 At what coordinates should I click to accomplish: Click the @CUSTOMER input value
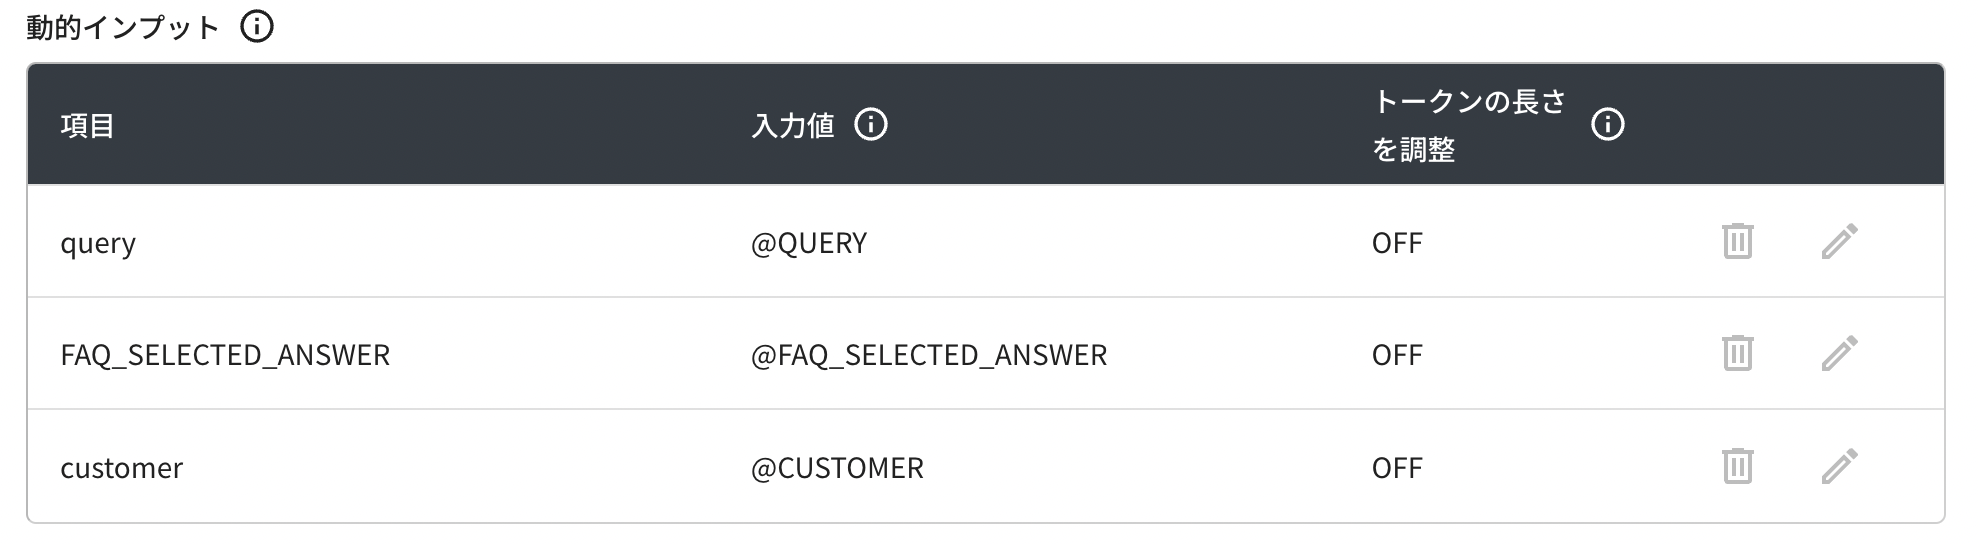(837, 468)
